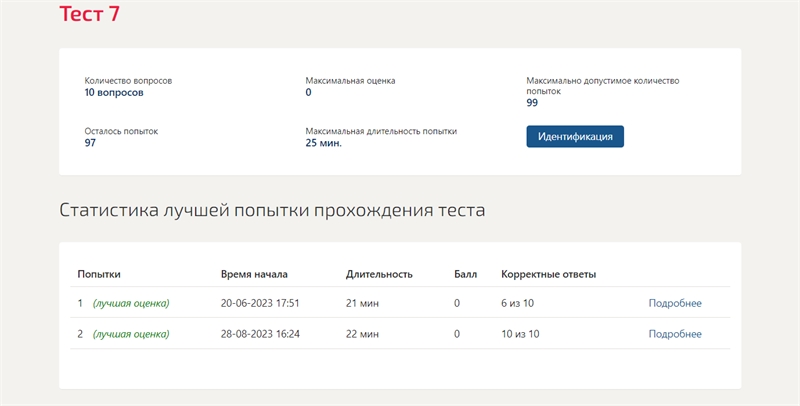Select the Тест 7 page heading
The image size is (800, 406).
(x=90, y=14)
